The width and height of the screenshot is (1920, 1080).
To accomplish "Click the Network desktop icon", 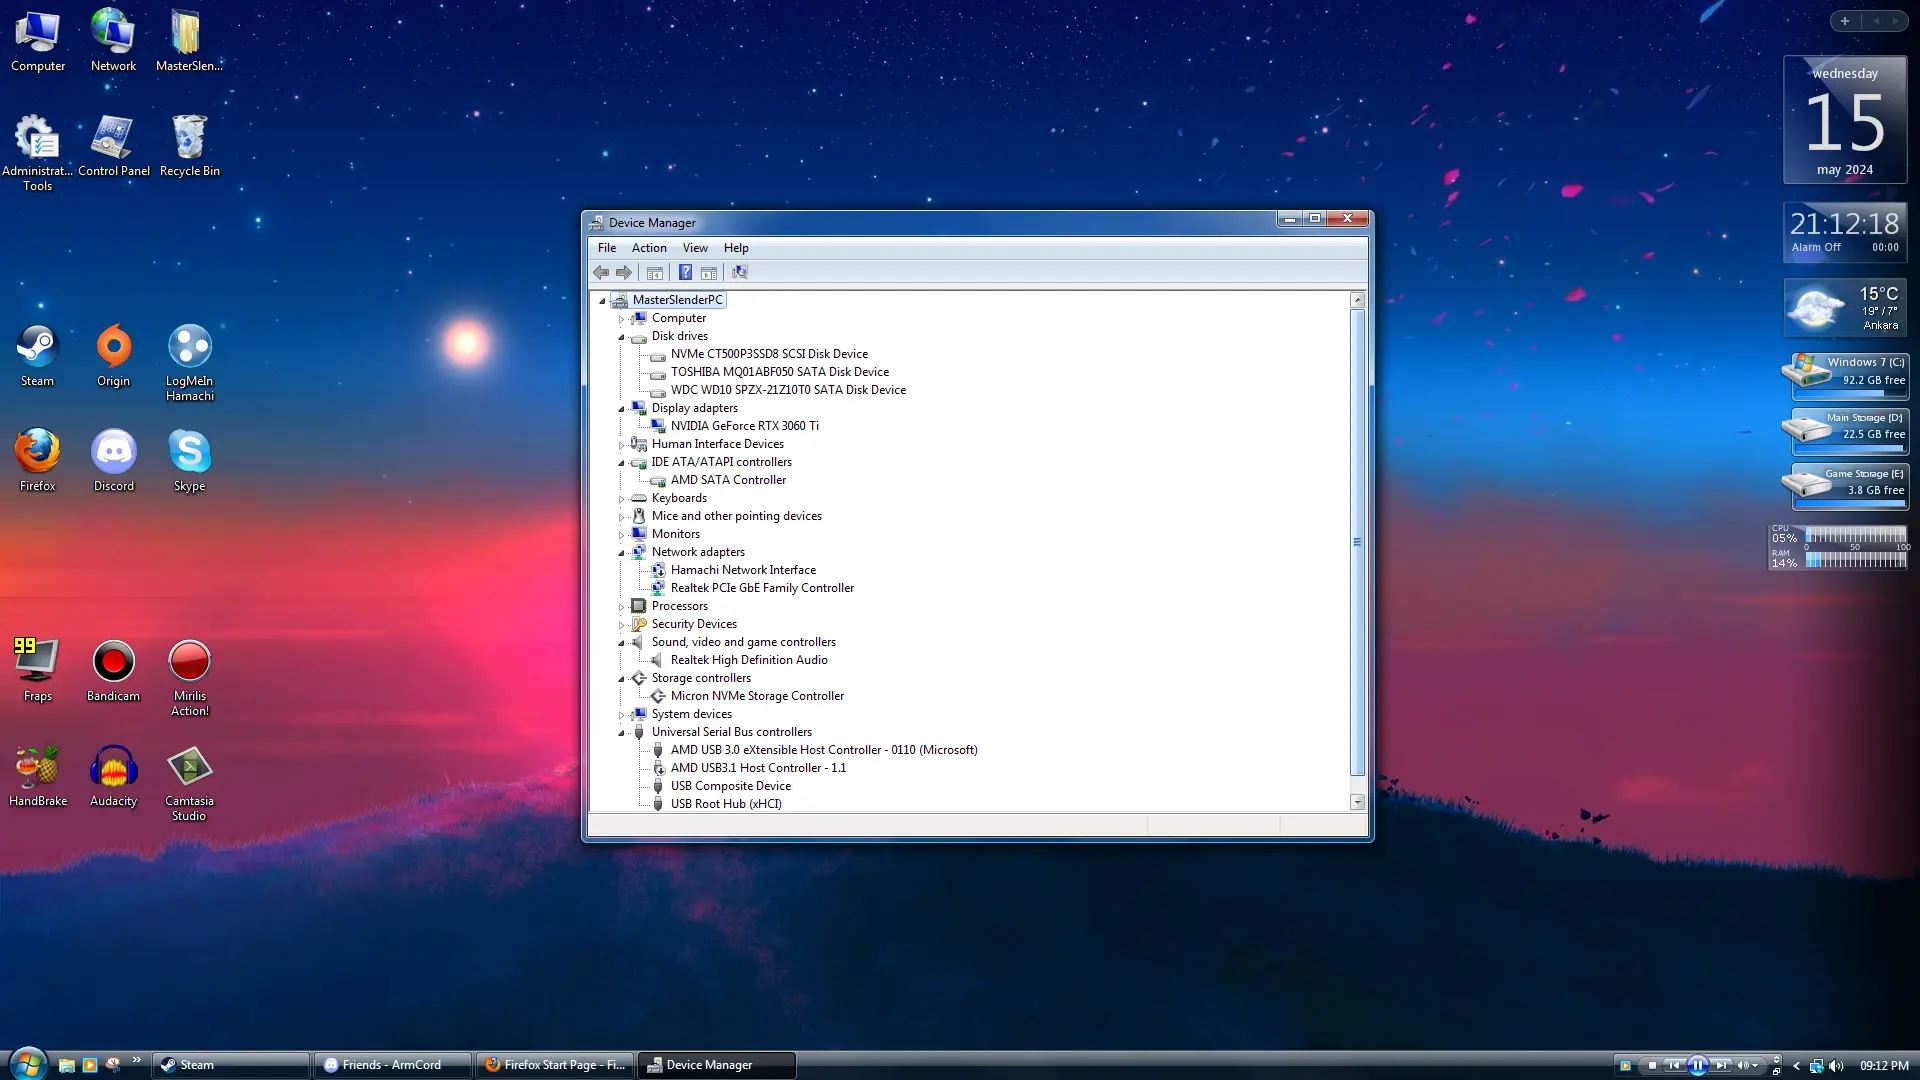I will (x=114, y=41).
